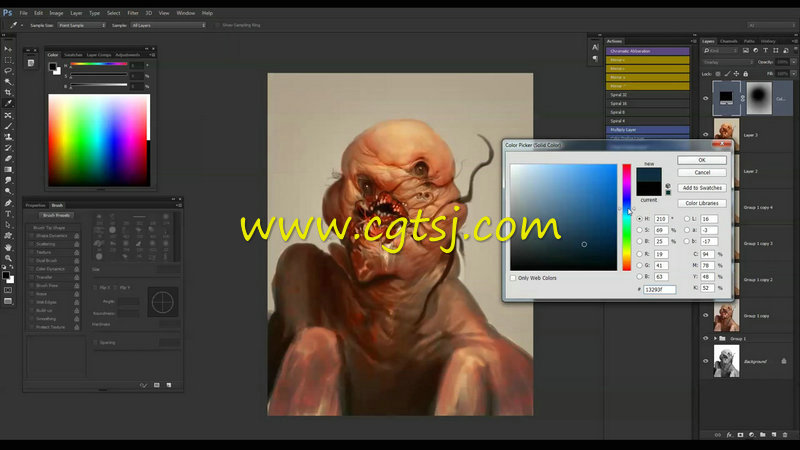800x450 pixels.
Task: Enable Only Web Colors checkbox
Action: [x=513, y=278]
